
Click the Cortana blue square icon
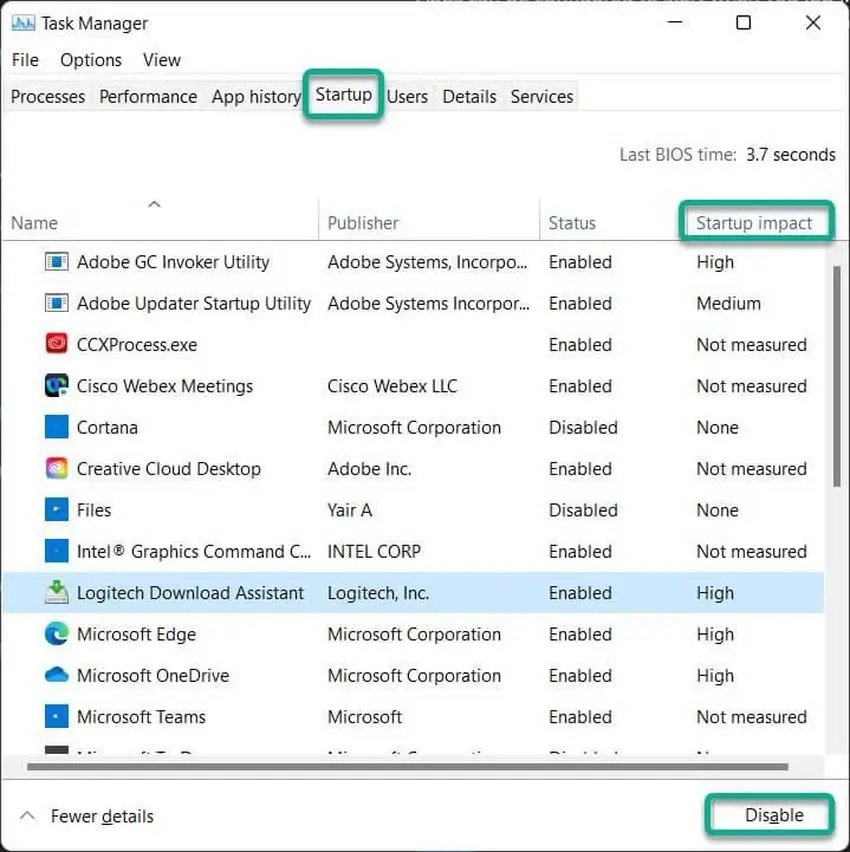point(57,427)
